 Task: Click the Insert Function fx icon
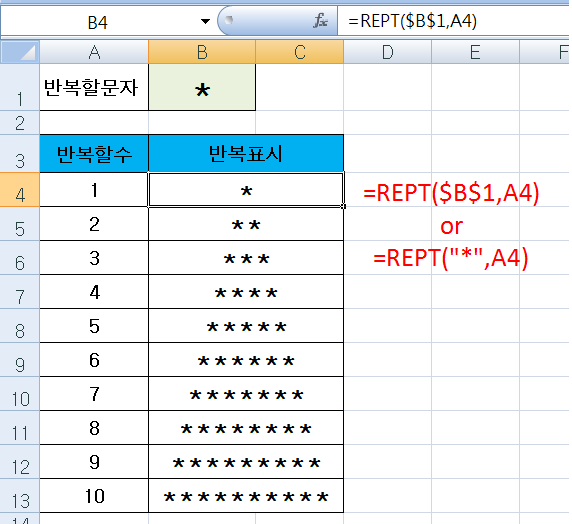[320, 21]
